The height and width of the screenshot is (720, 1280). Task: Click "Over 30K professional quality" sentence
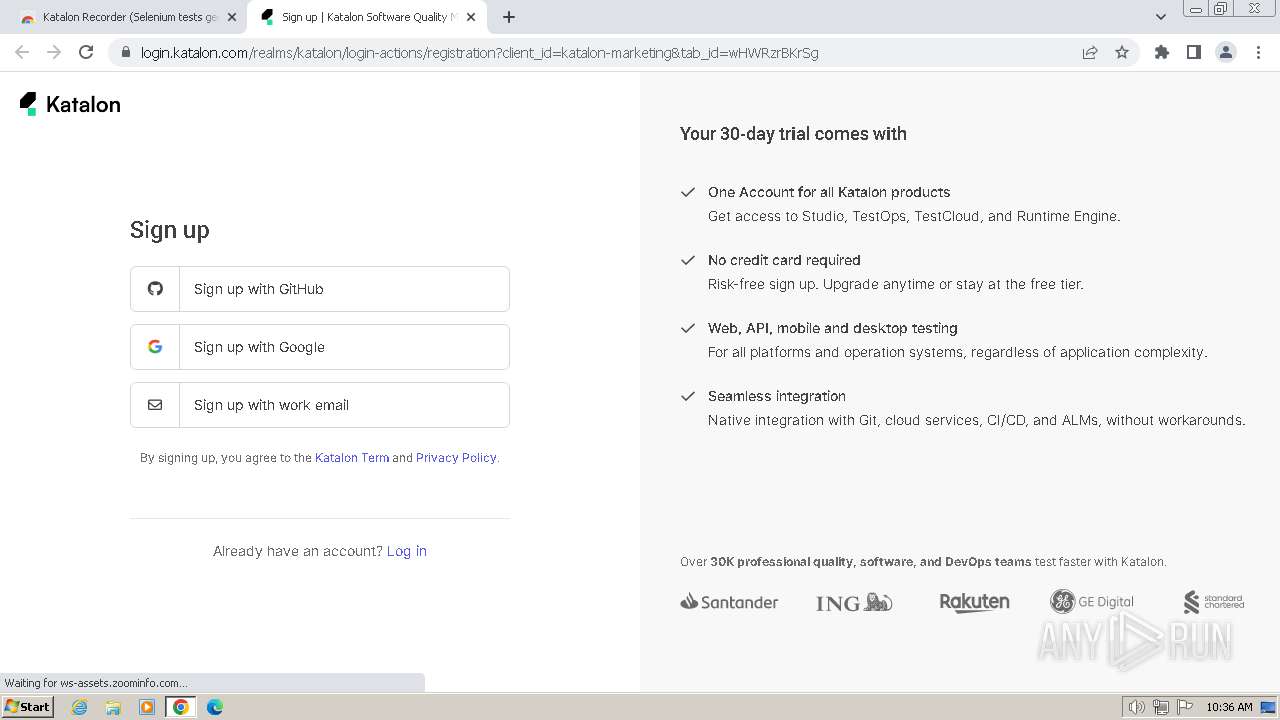pyautogui.click(x=923, y=562)
